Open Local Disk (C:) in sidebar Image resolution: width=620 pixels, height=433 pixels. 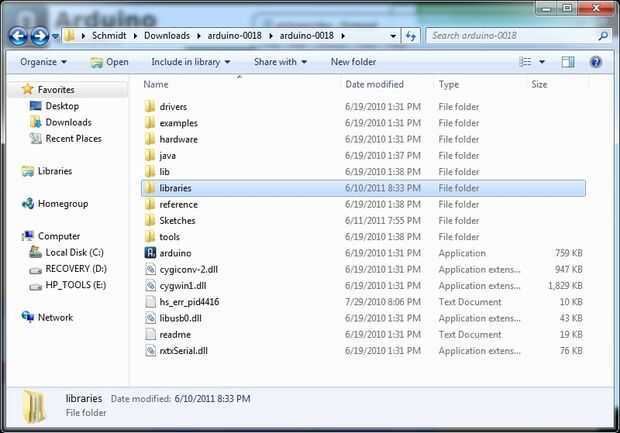pyautogui.click(x=74, y=252)
